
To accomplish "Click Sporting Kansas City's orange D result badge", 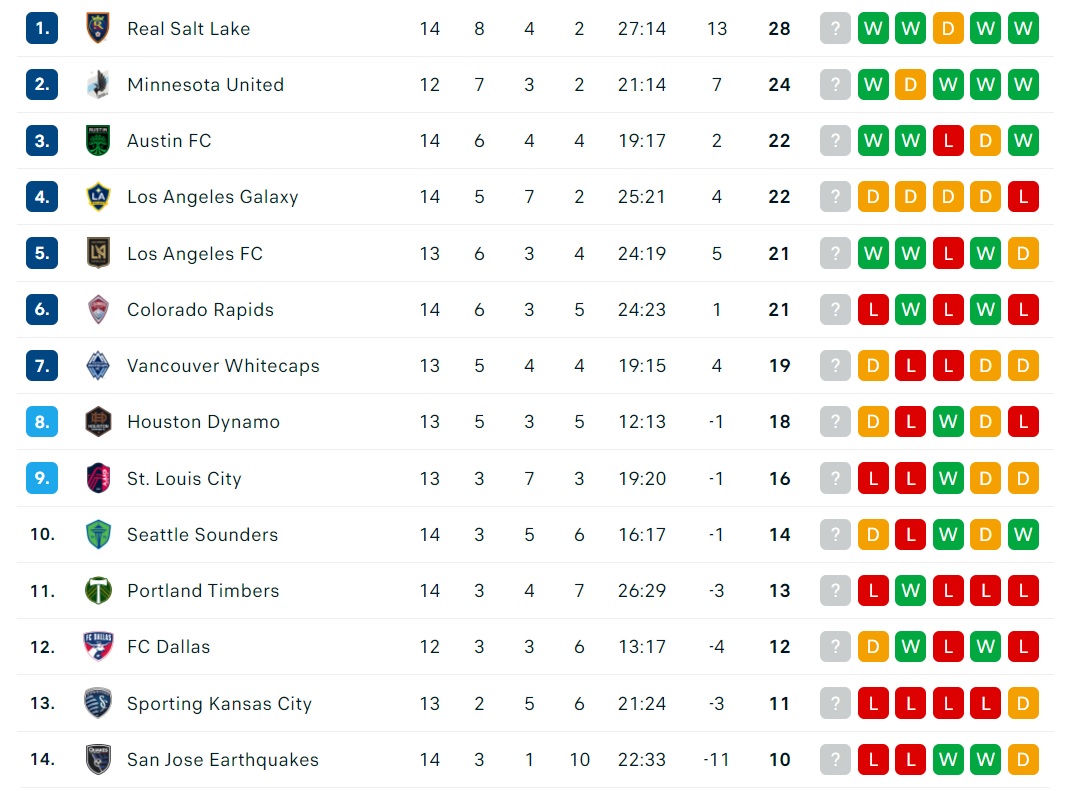I will (1023, 704).
